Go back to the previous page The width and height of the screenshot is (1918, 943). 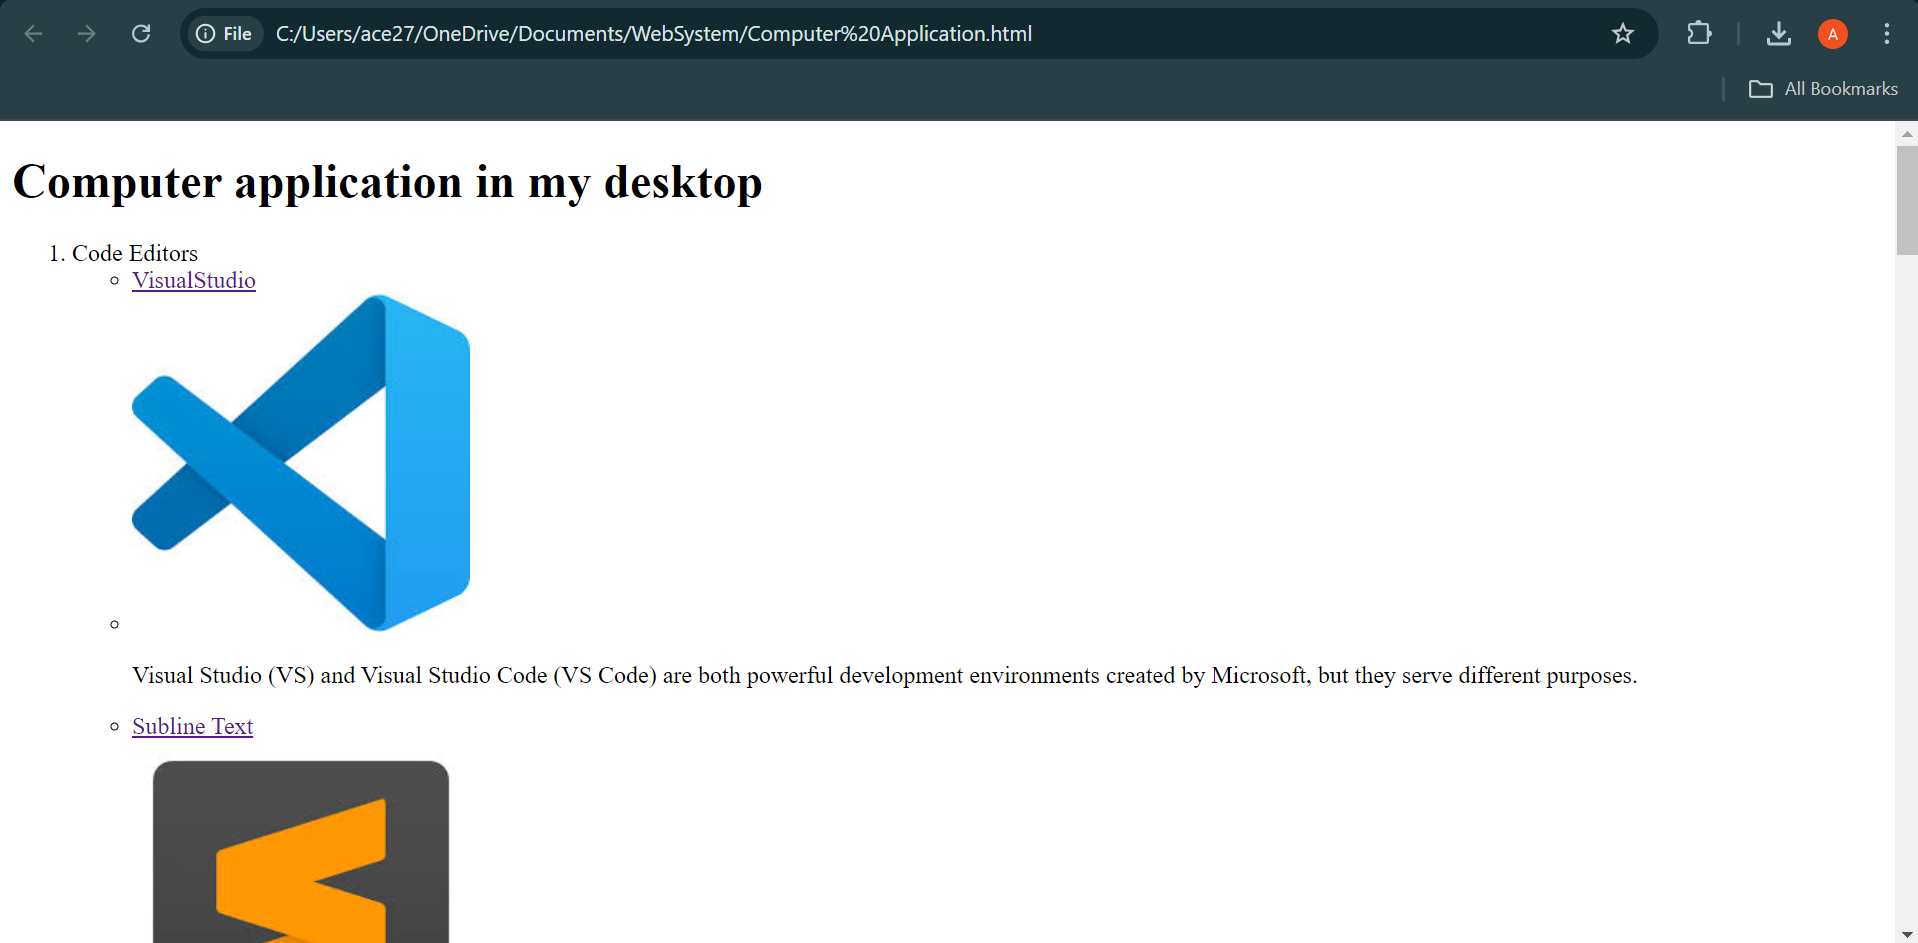33,34
